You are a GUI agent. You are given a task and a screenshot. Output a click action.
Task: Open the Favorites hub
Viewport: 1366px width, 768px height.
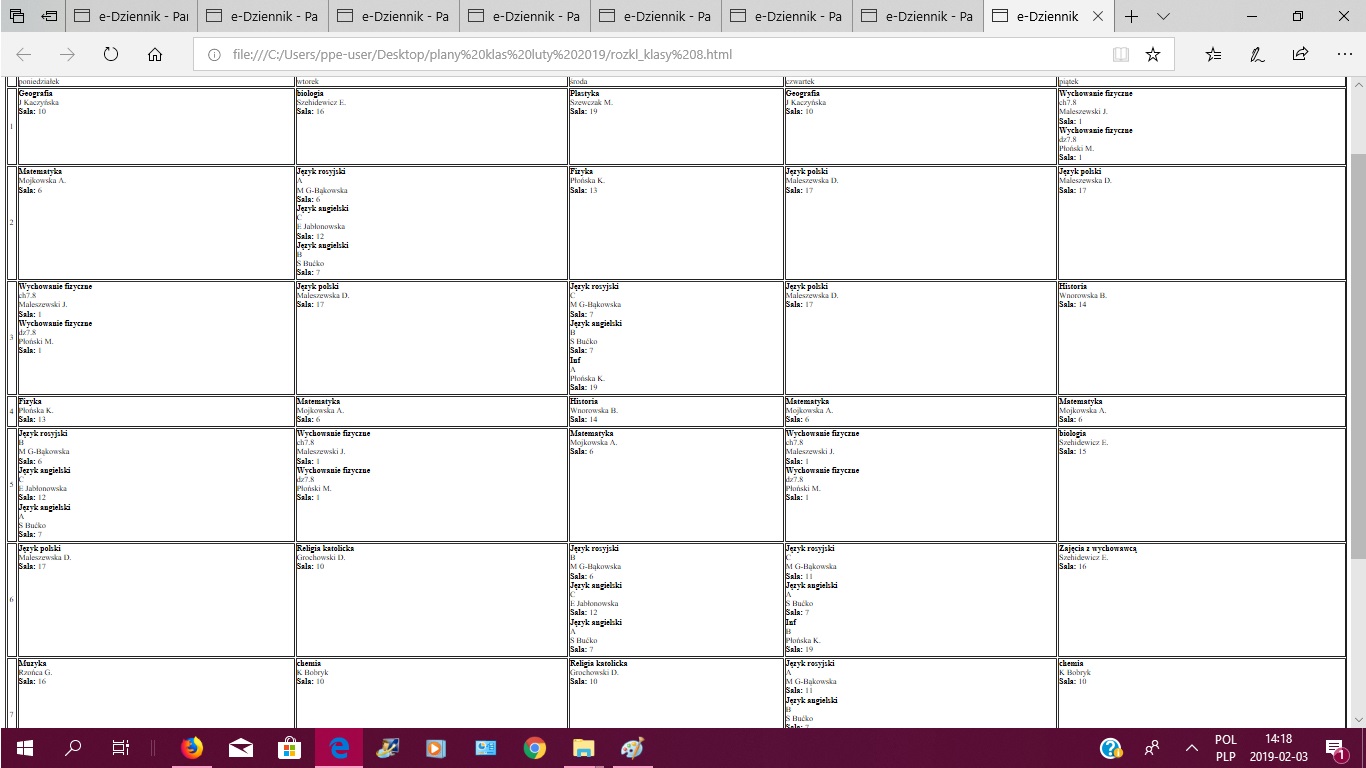coord(1213,55)
